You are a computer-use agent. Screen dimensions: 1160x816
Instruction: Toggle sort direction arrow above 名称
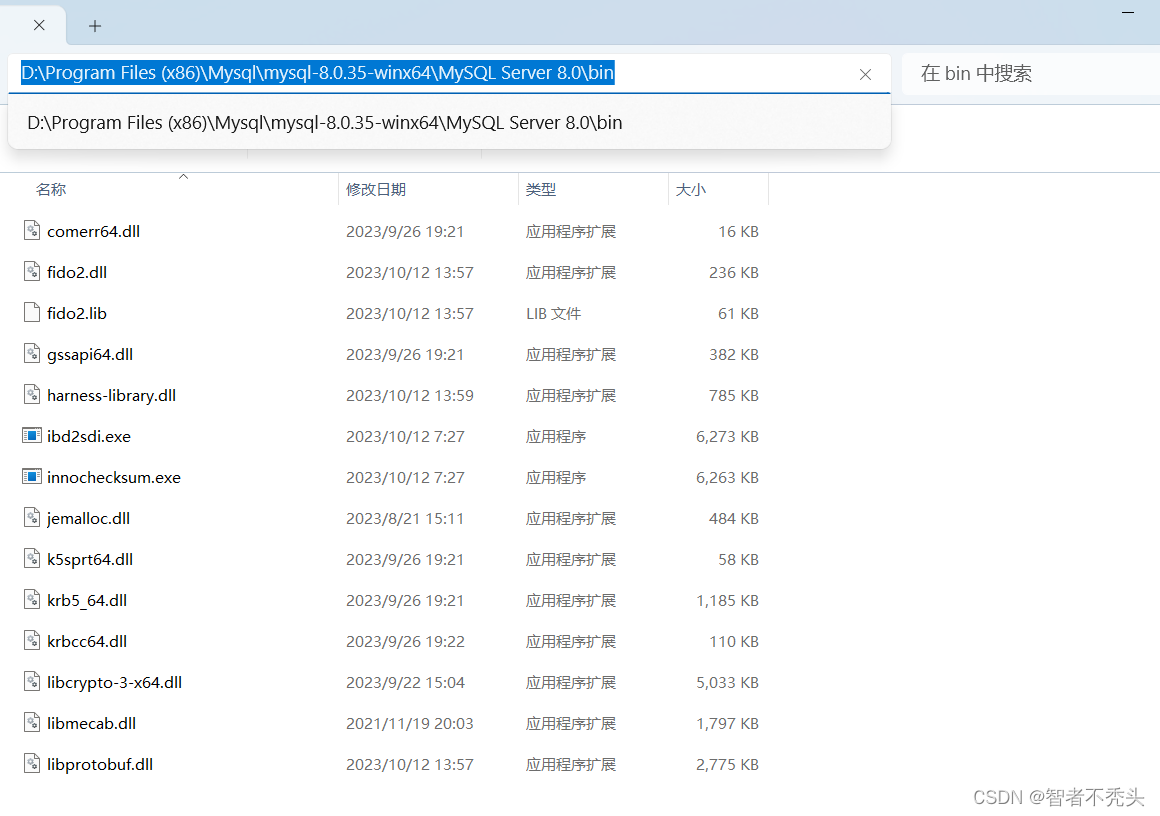pos(183,176)
